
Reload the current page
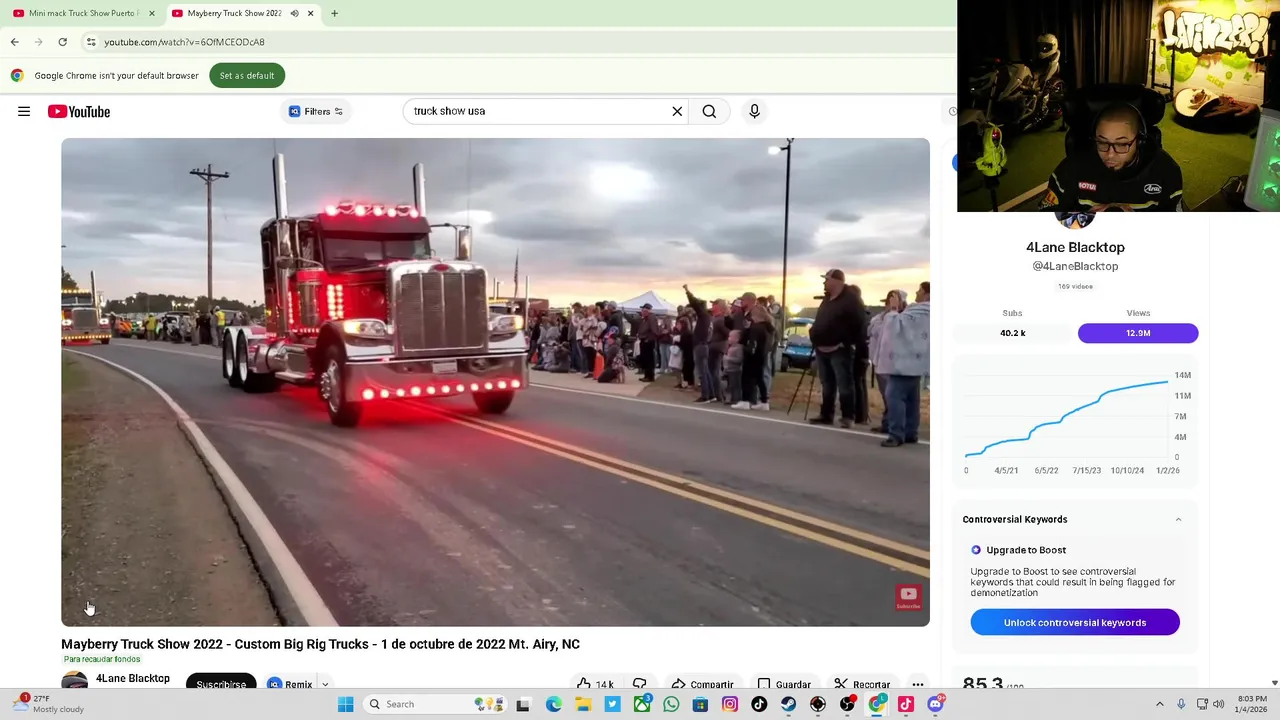pyautogui.click(x=62, y=42)
